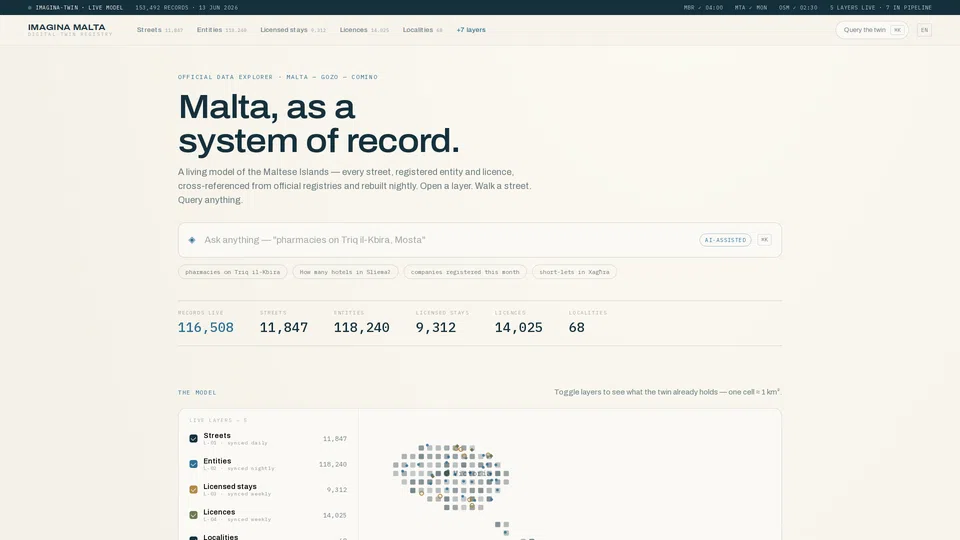Toggle the Localities layer checkbox
Image resolution: width=960 pixels, height=540 pixels.
pos(193,538)
